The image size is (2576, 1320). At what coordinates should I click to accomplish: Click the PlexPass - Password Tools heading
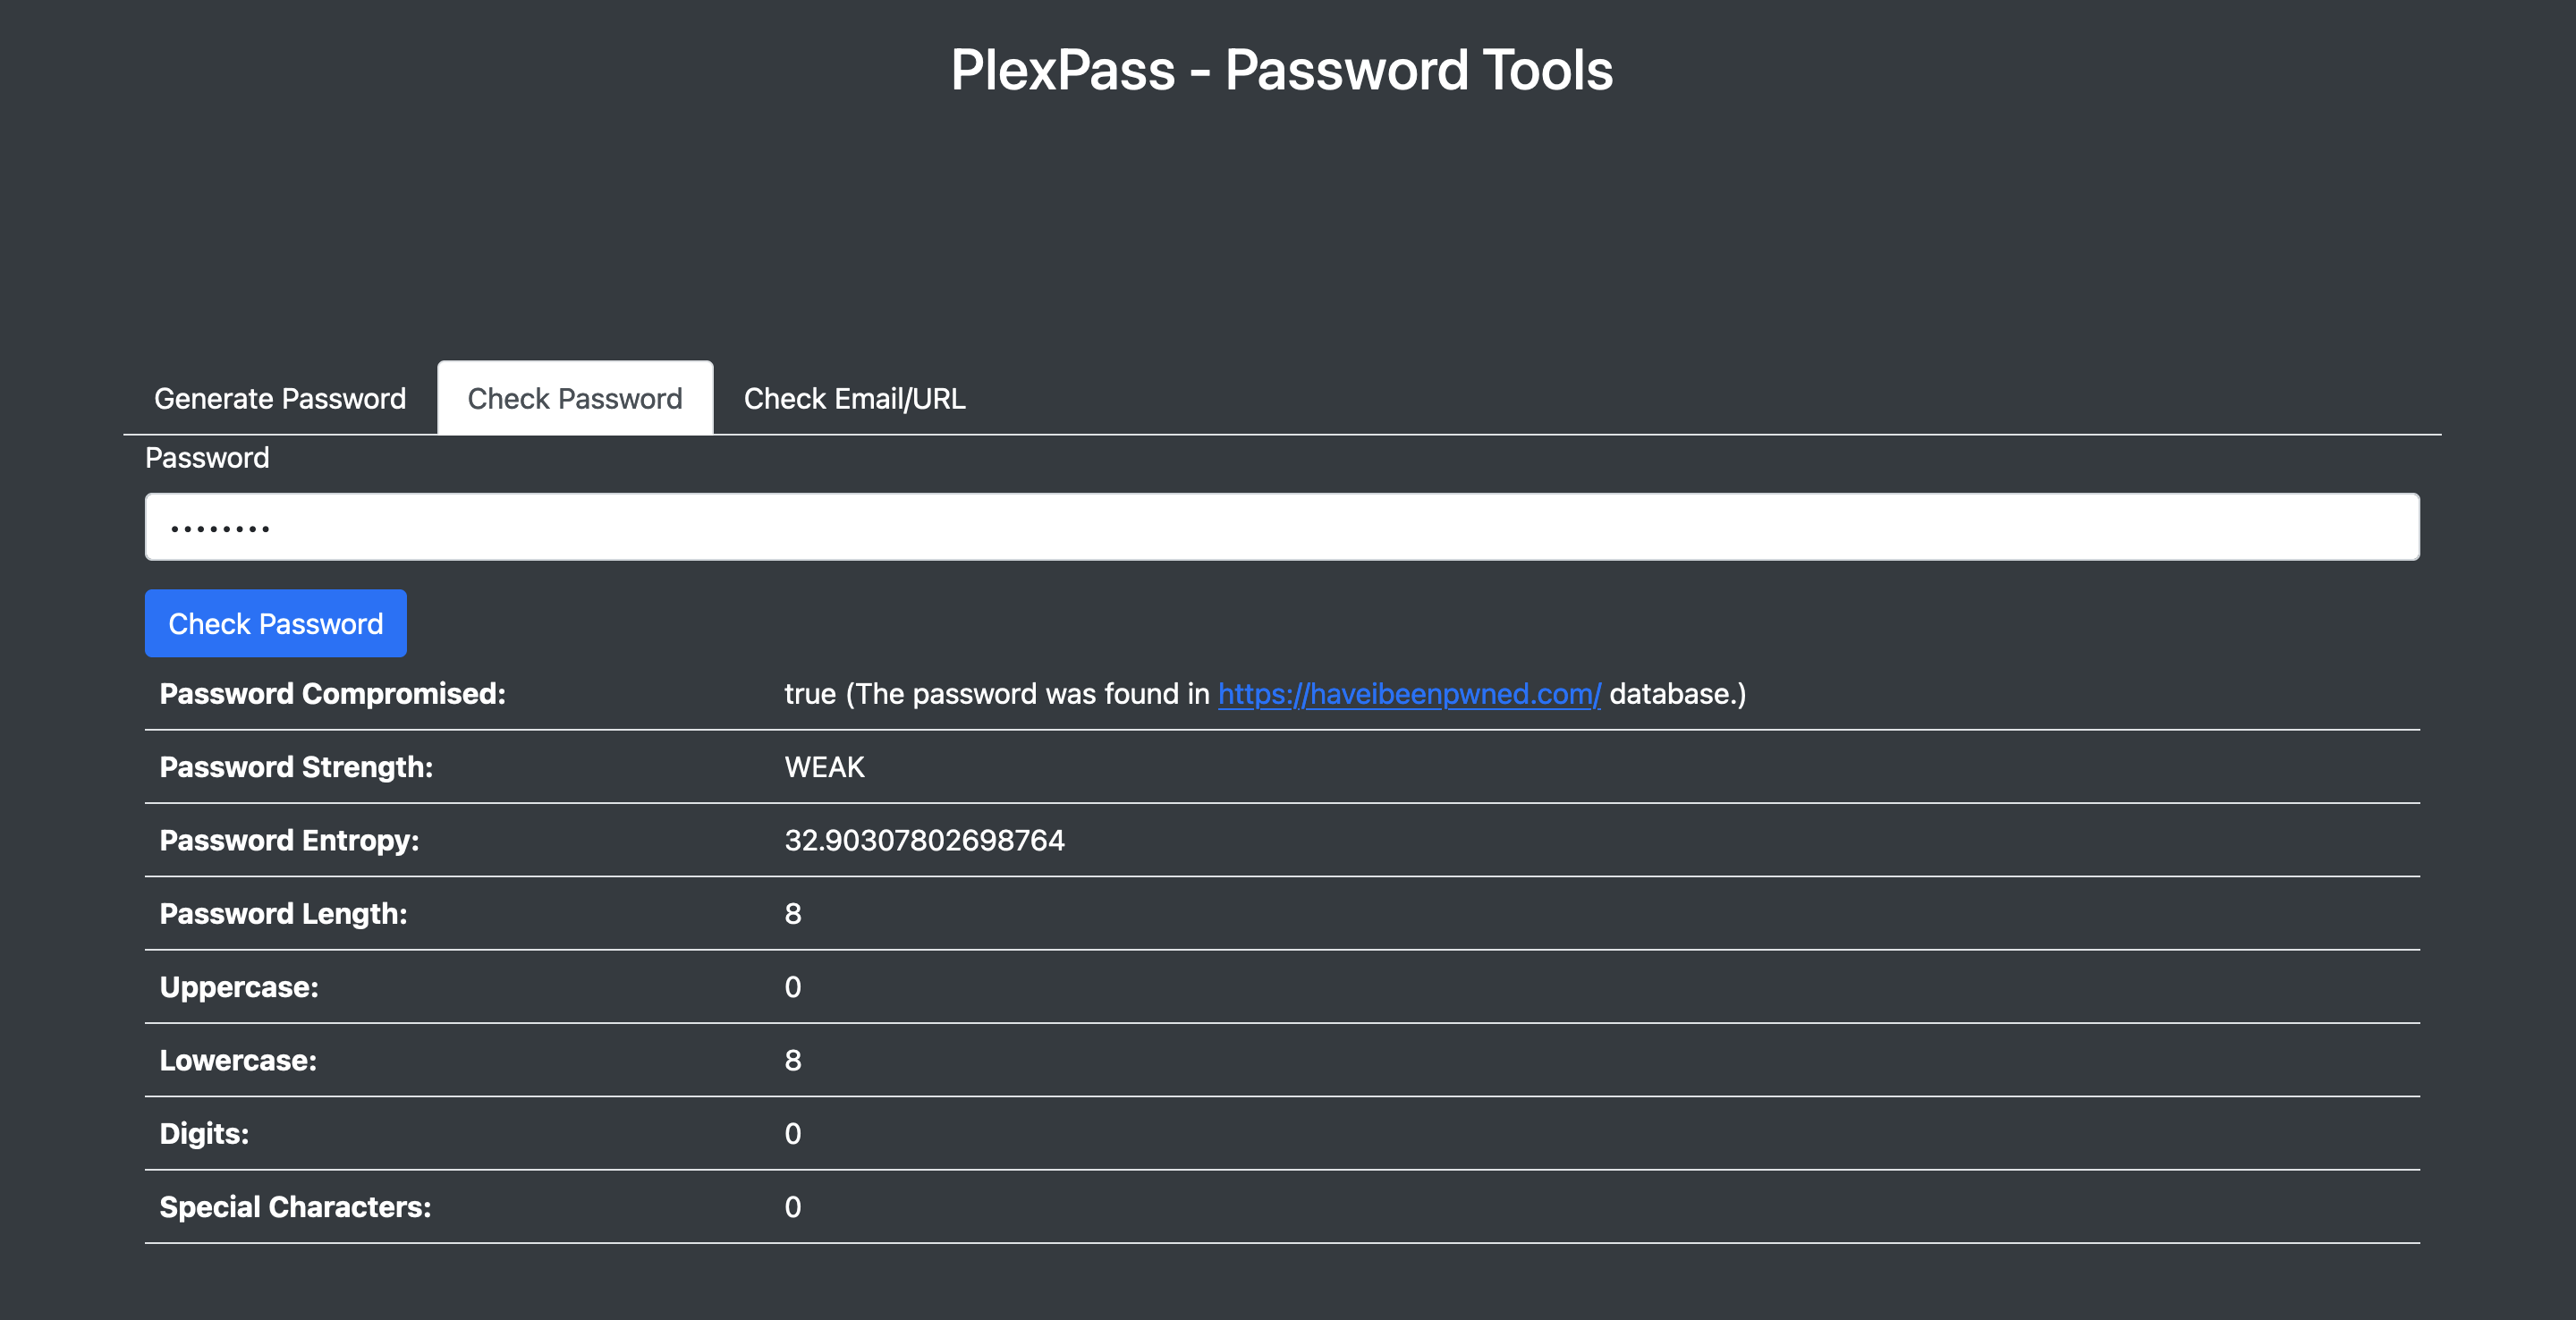point(1281,70)
